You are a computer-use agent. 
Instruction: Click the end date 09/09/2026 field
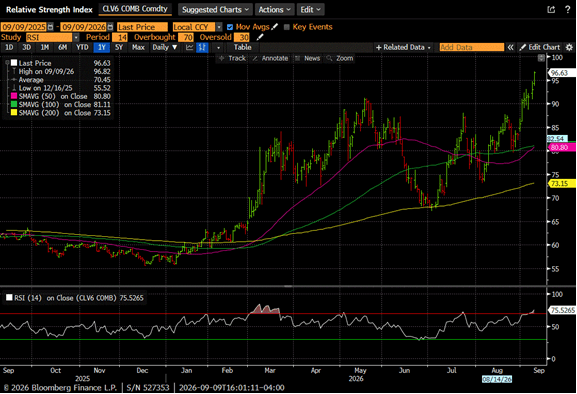click(84, 27)
